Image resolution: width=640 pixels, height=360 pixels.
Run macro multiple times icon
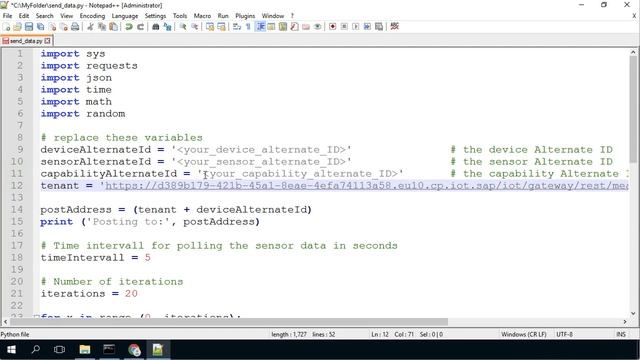(x=367, y=27)
